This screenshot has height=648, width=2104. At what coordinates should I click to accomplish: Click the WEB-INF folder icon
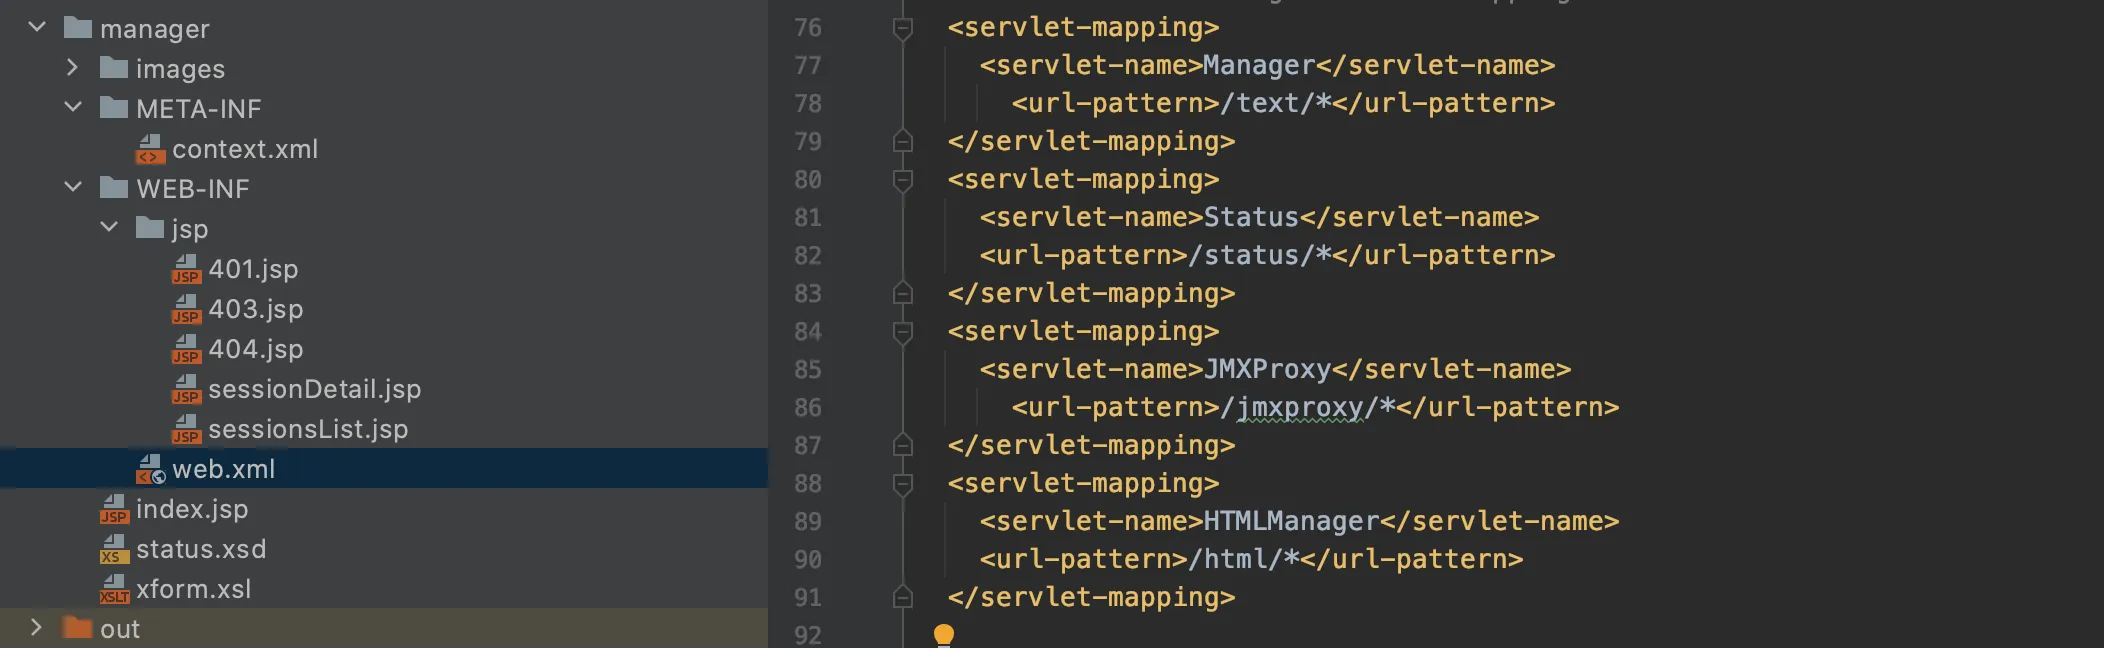pyautogui.click(x=114, y=187)
